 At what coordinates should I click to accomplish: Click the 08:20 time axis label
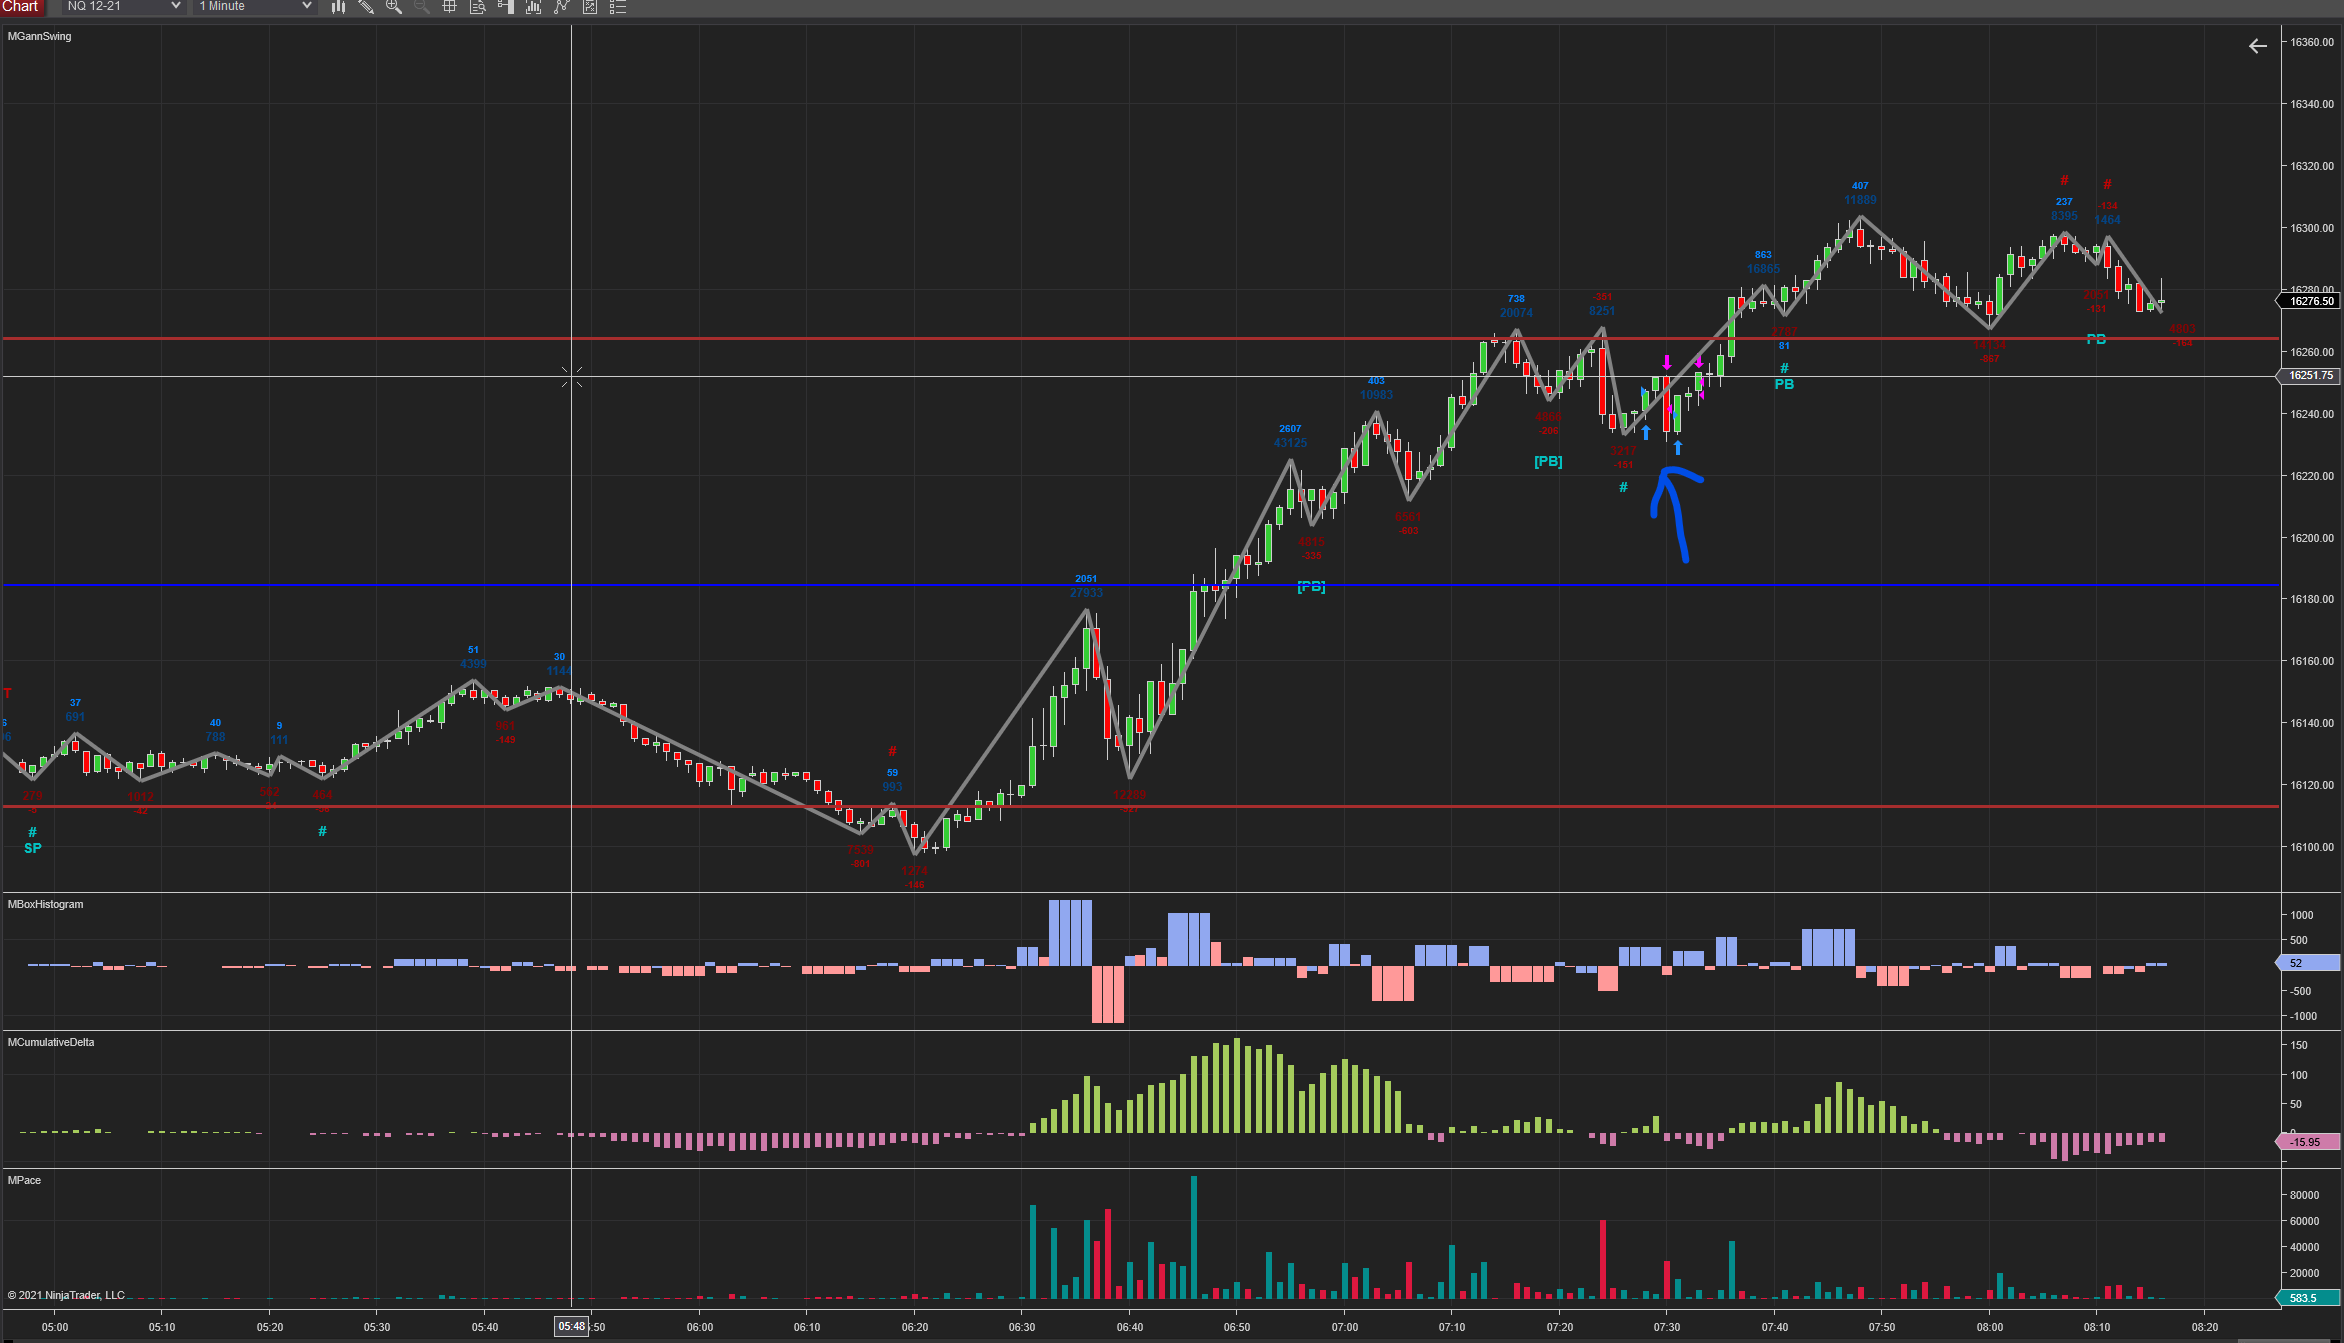point(2205,1327)
